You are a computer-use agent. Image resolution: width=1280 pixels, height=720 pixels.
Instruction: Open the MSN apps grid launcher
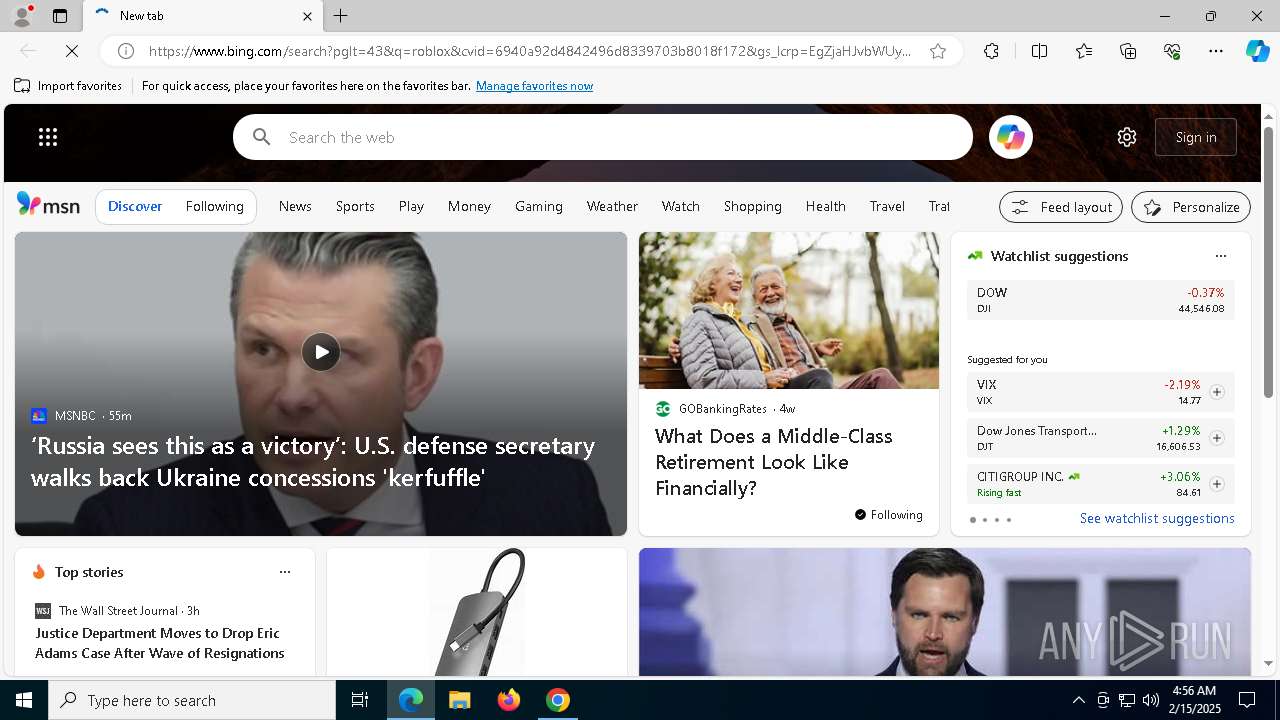[48, 137]
